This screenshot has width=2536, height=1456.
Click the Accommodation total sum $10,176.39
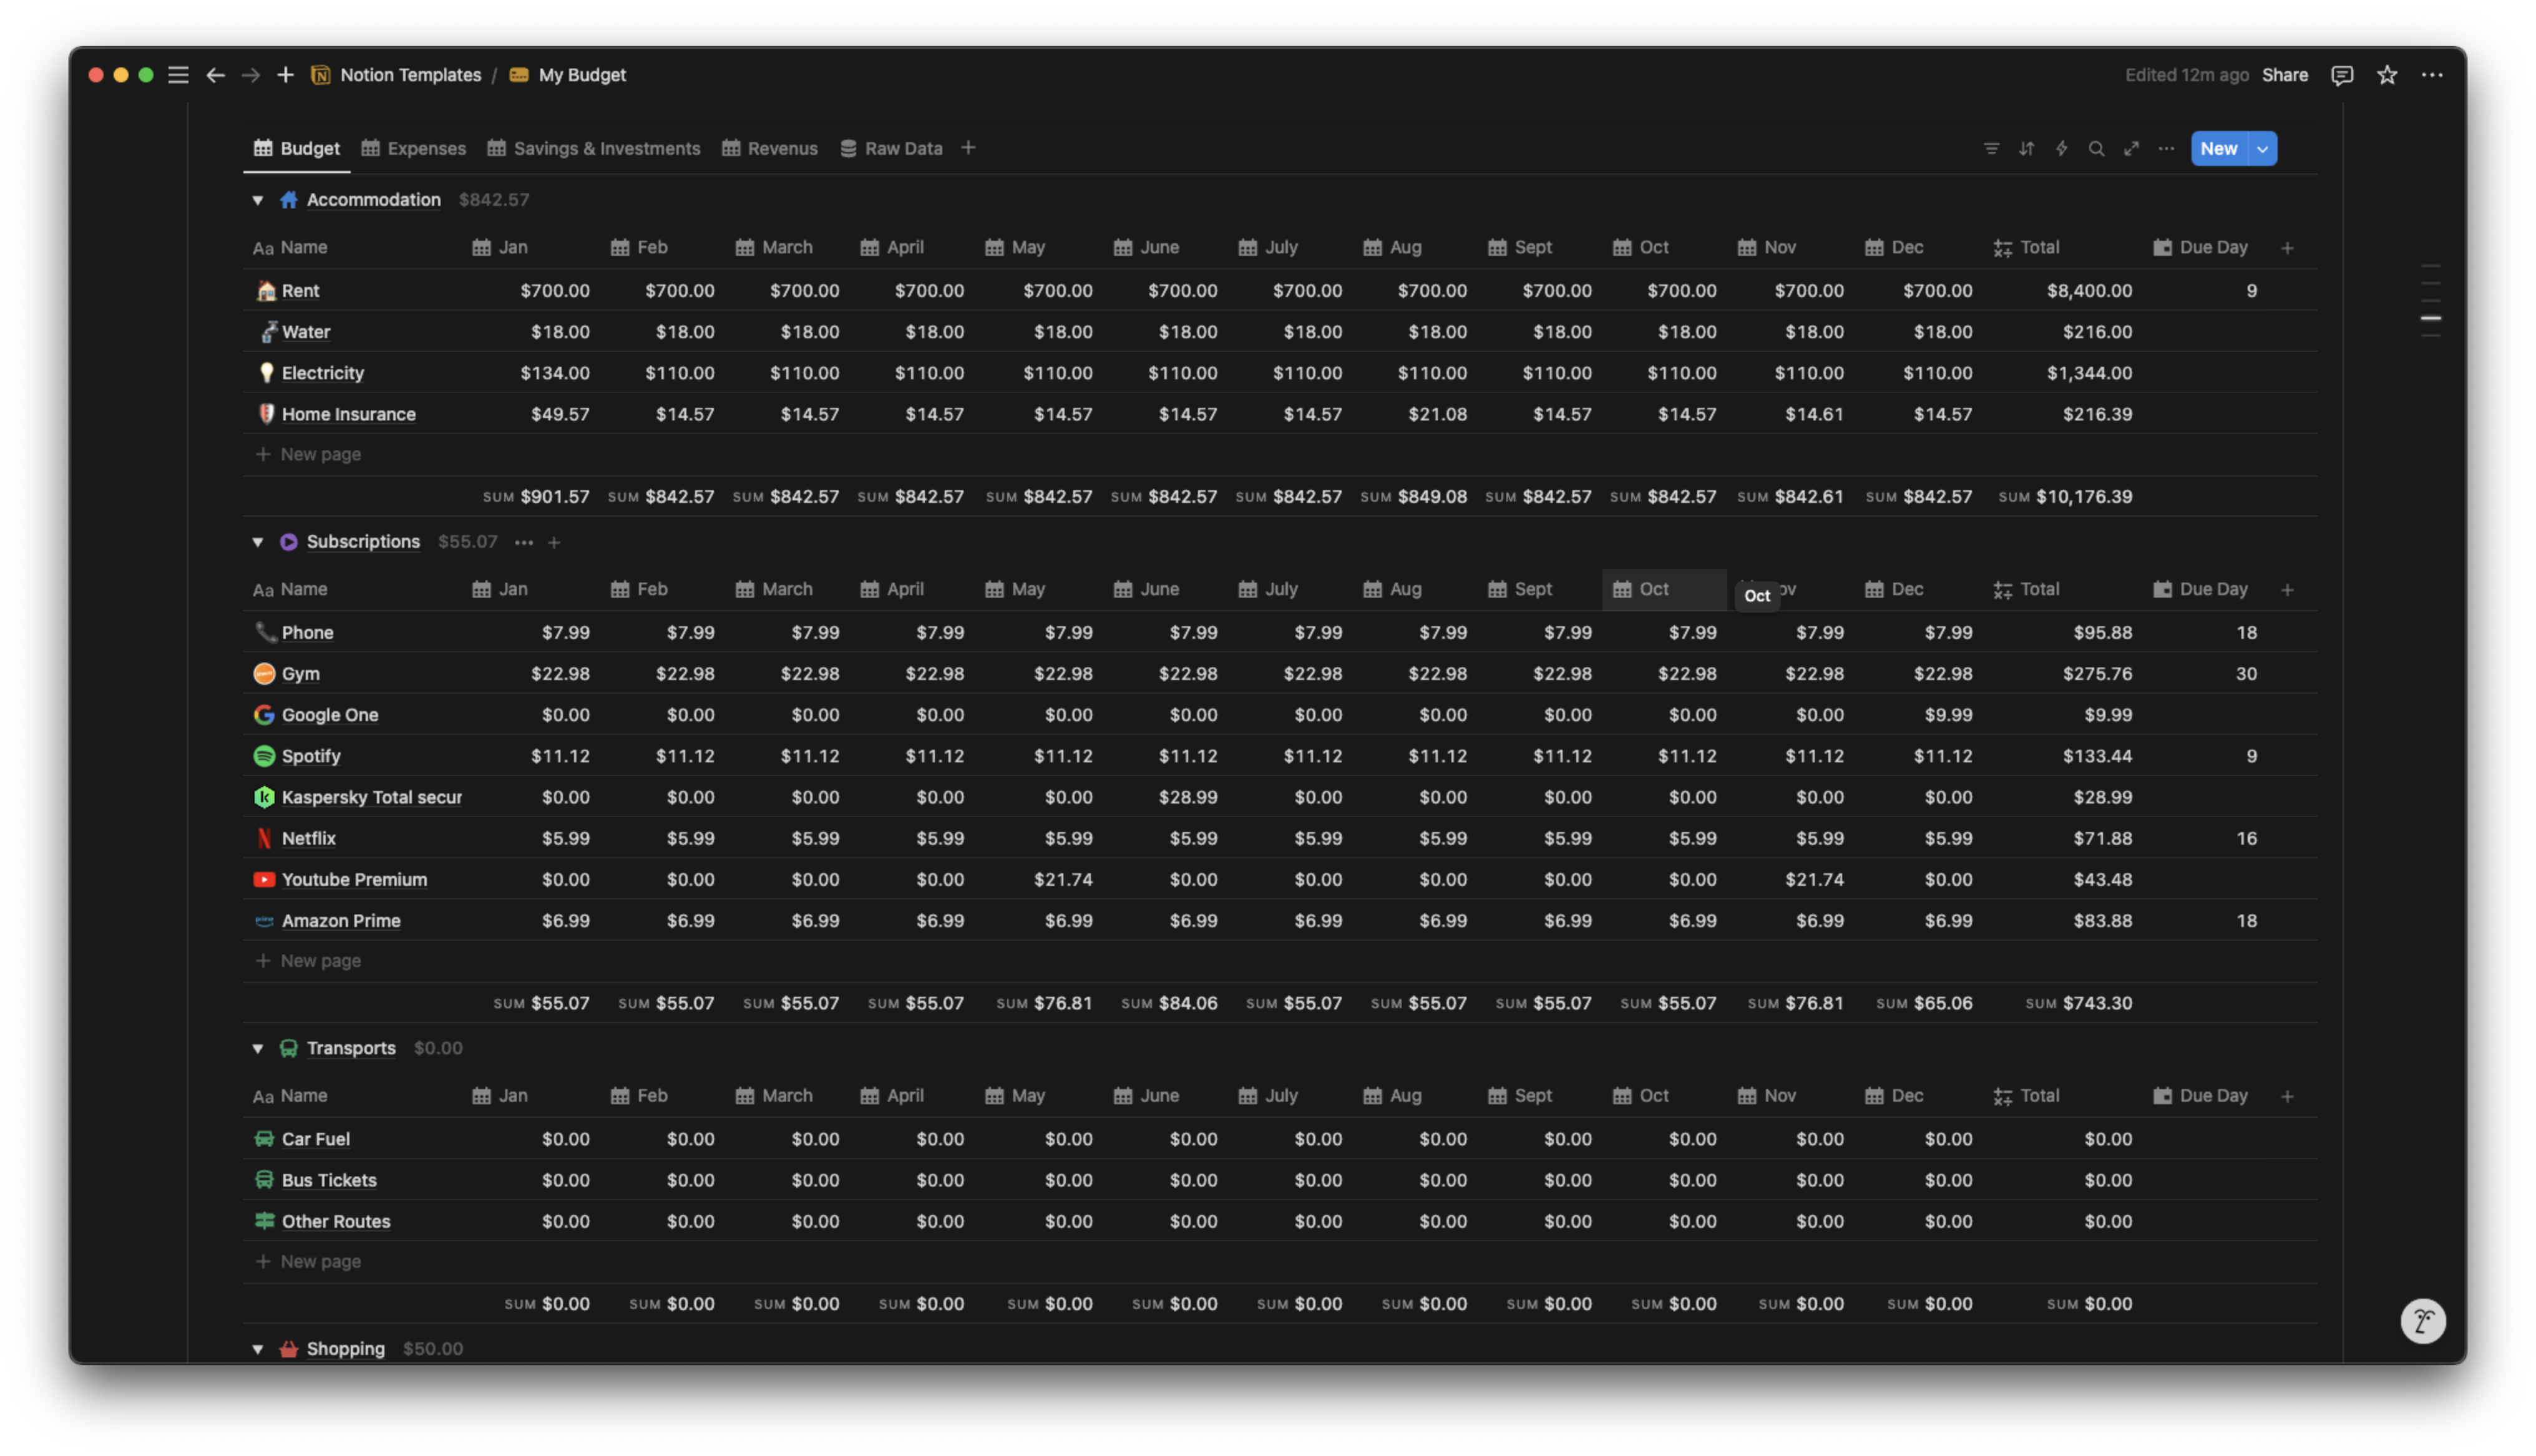2065,497
